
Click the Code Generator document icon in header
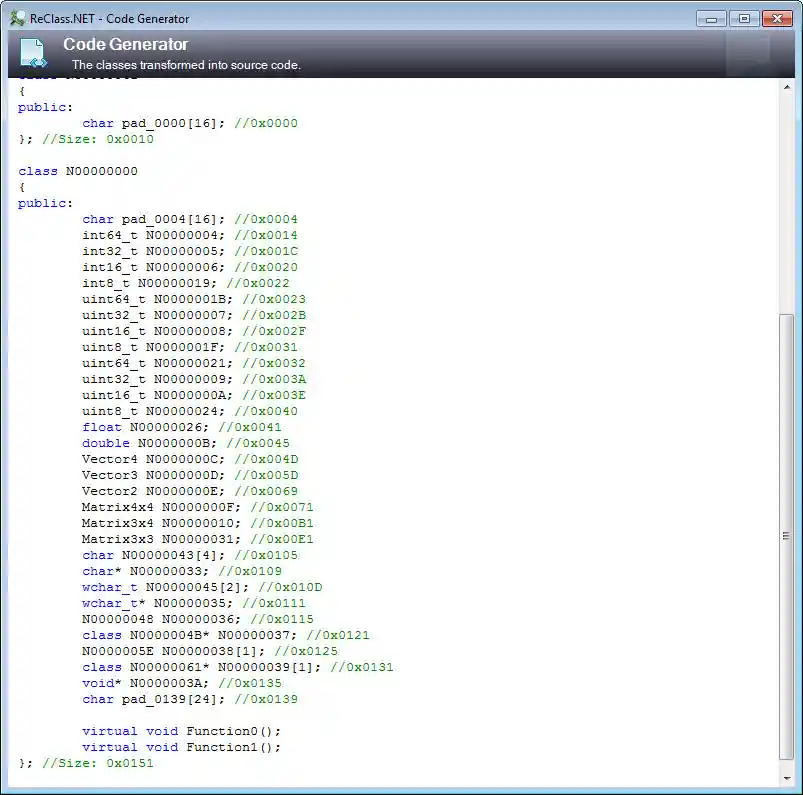pyautogui.click(x=33, y=54)
